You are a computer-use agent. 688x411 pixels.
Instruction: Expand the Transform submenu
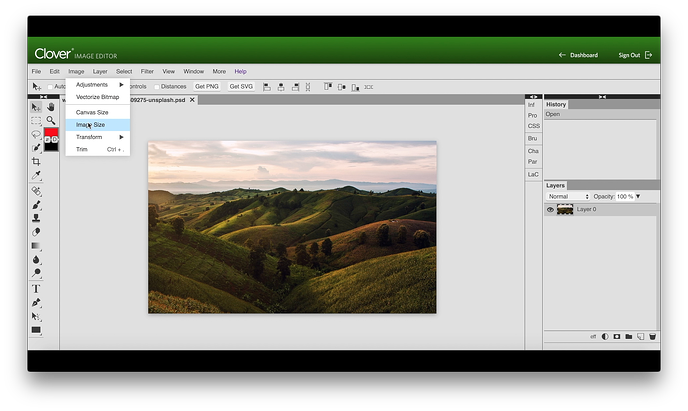(98, 137)
